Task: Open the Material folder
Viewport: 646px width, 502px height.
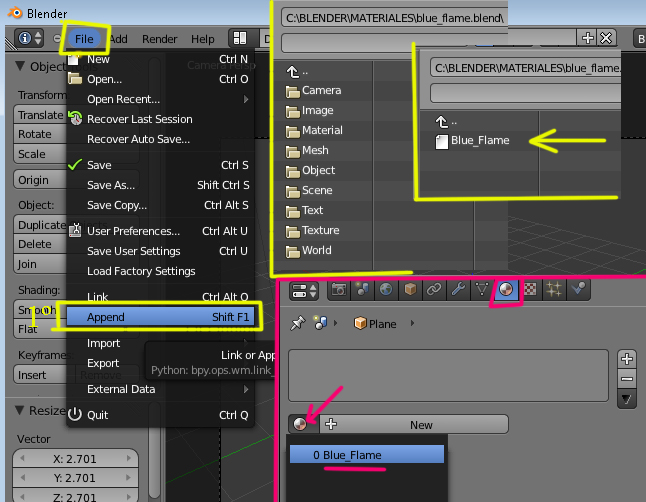Action: point(314,131)
